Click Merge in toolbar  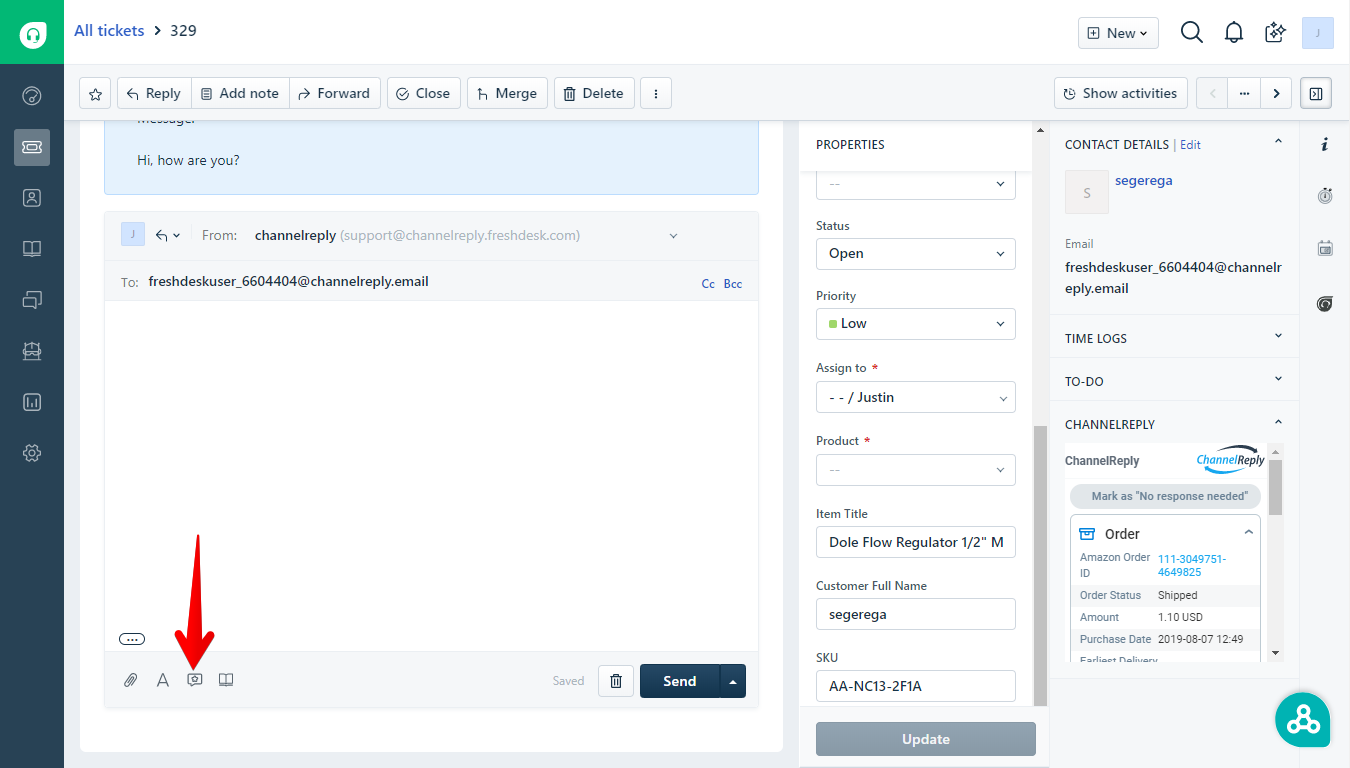(x=507, y=94)
